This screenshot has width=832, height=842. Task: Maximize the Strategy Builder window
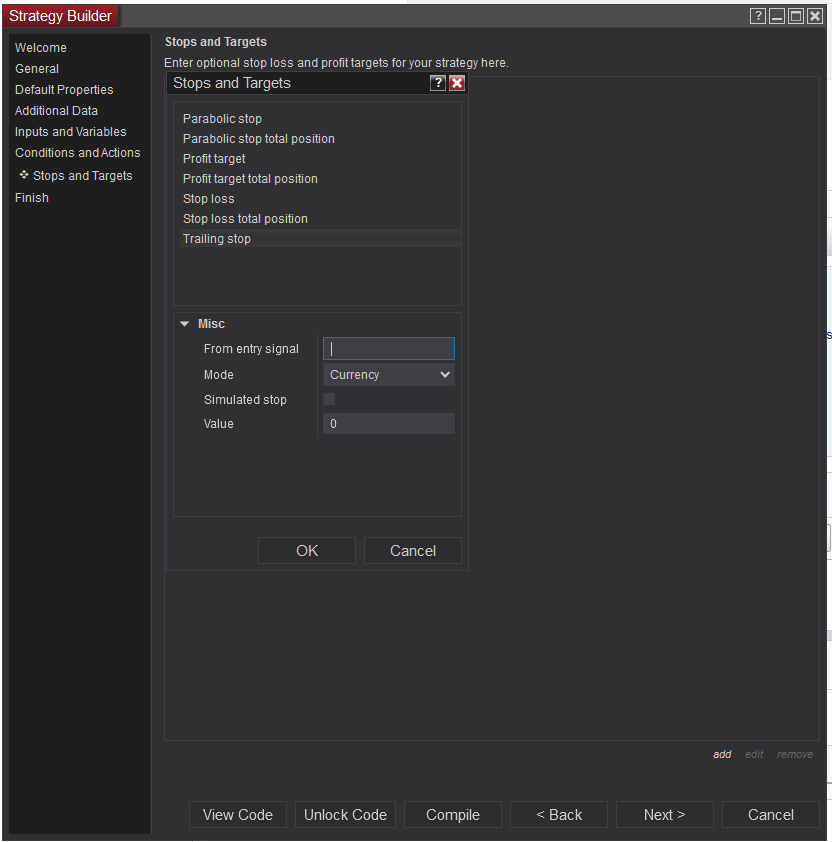[796, 16]
